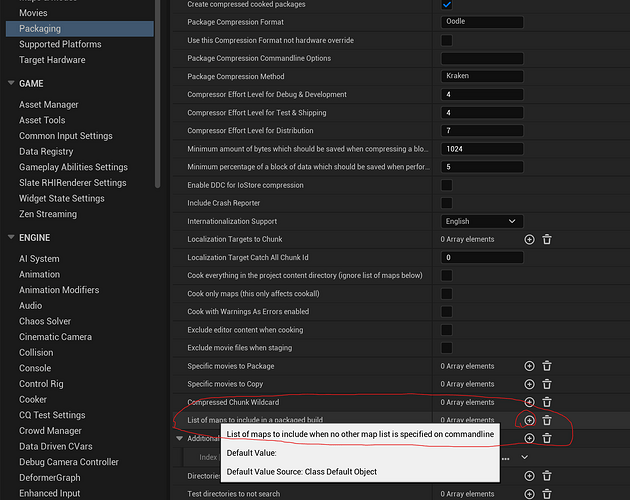Open Enhanced Input settings
This screenshot has height=500, width=630.
(49, 493)
